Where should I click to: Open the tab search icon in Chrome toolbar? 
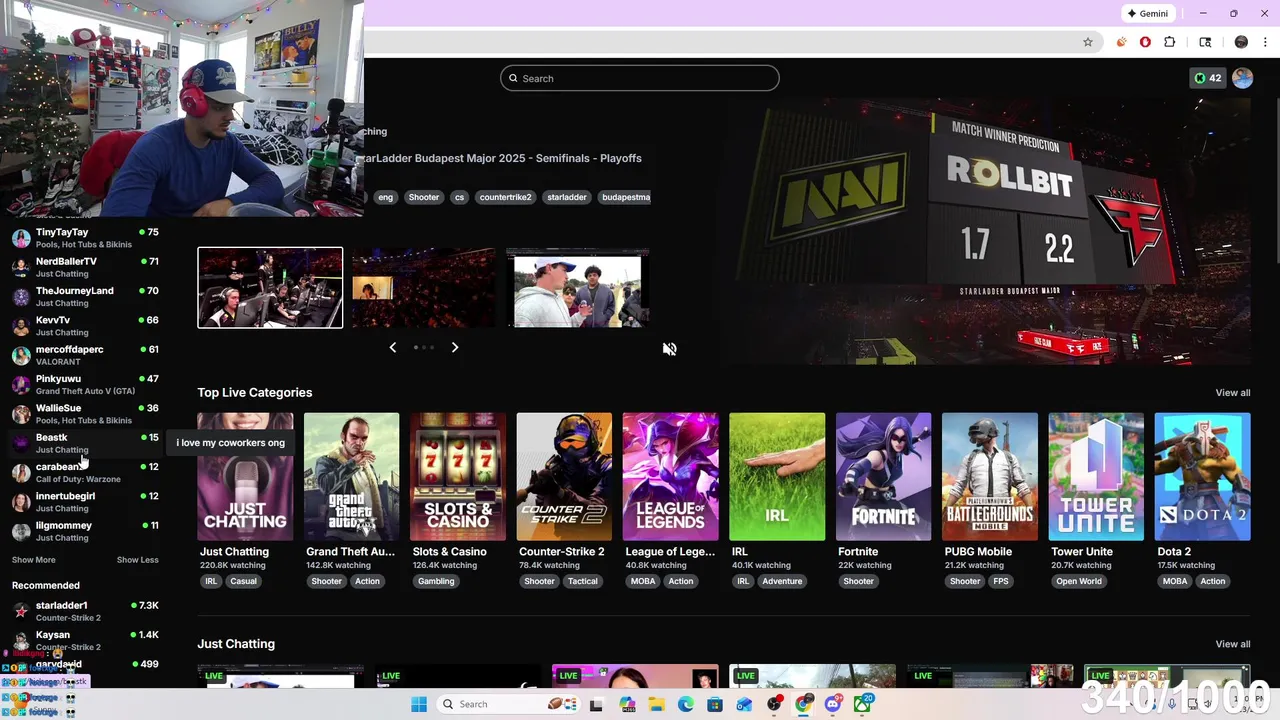click(x=1205, y=42)
